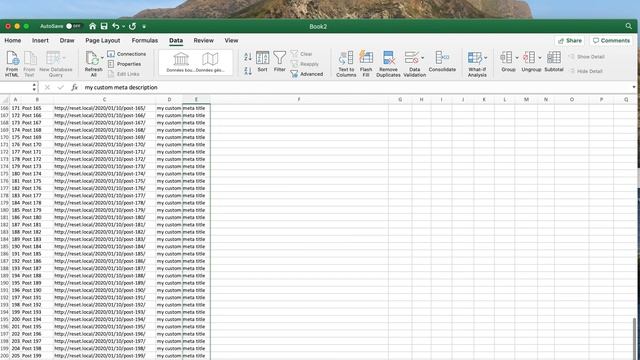Sort ascending A to Z

[248, 57]
